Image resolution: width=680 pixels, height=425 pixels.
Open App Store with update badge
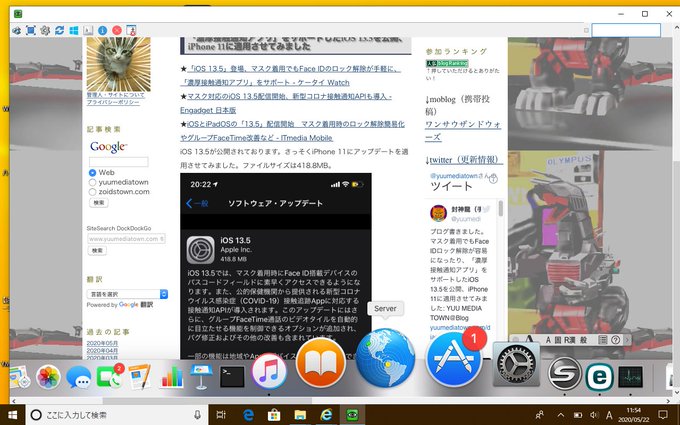pyautogui.click(x=454, y=359)
